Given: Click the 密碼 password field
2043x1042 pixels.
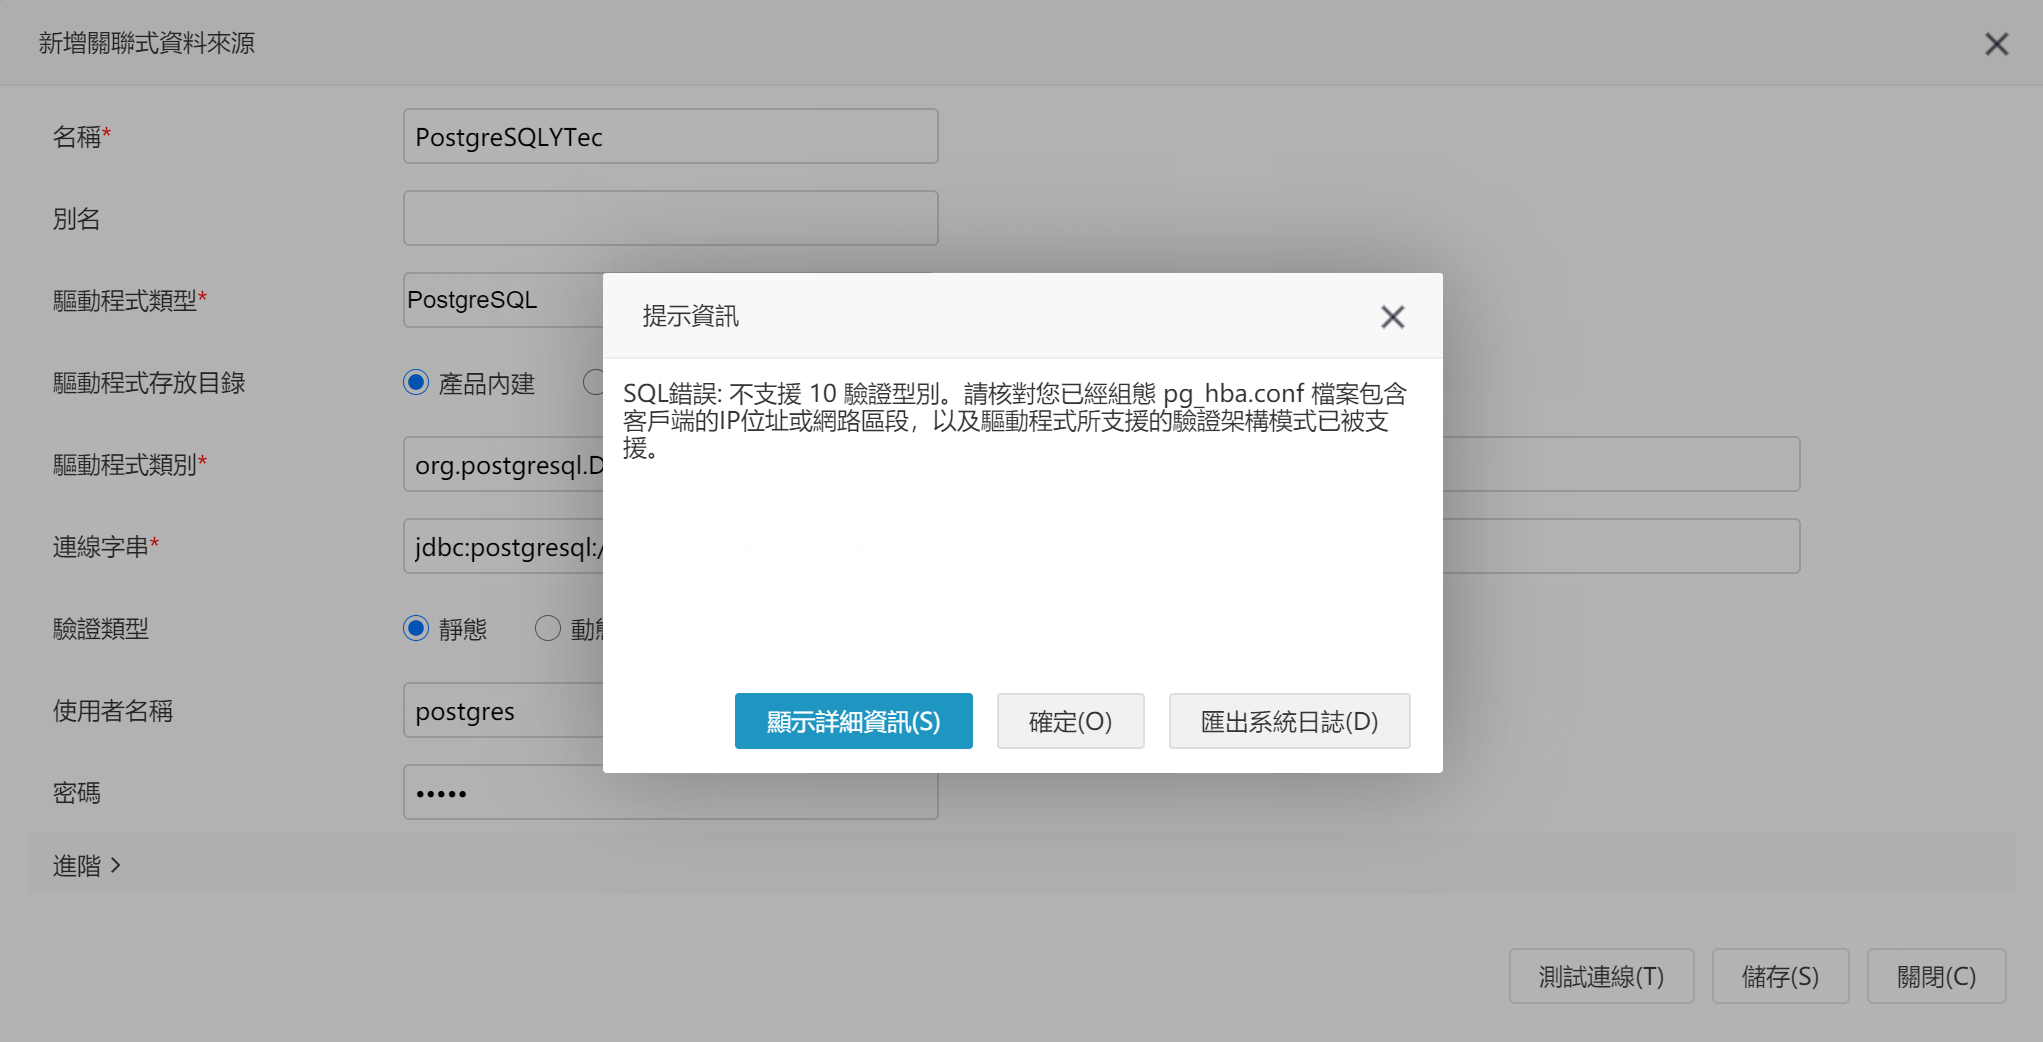Looking at the screenshot, I should click(670, 792).
